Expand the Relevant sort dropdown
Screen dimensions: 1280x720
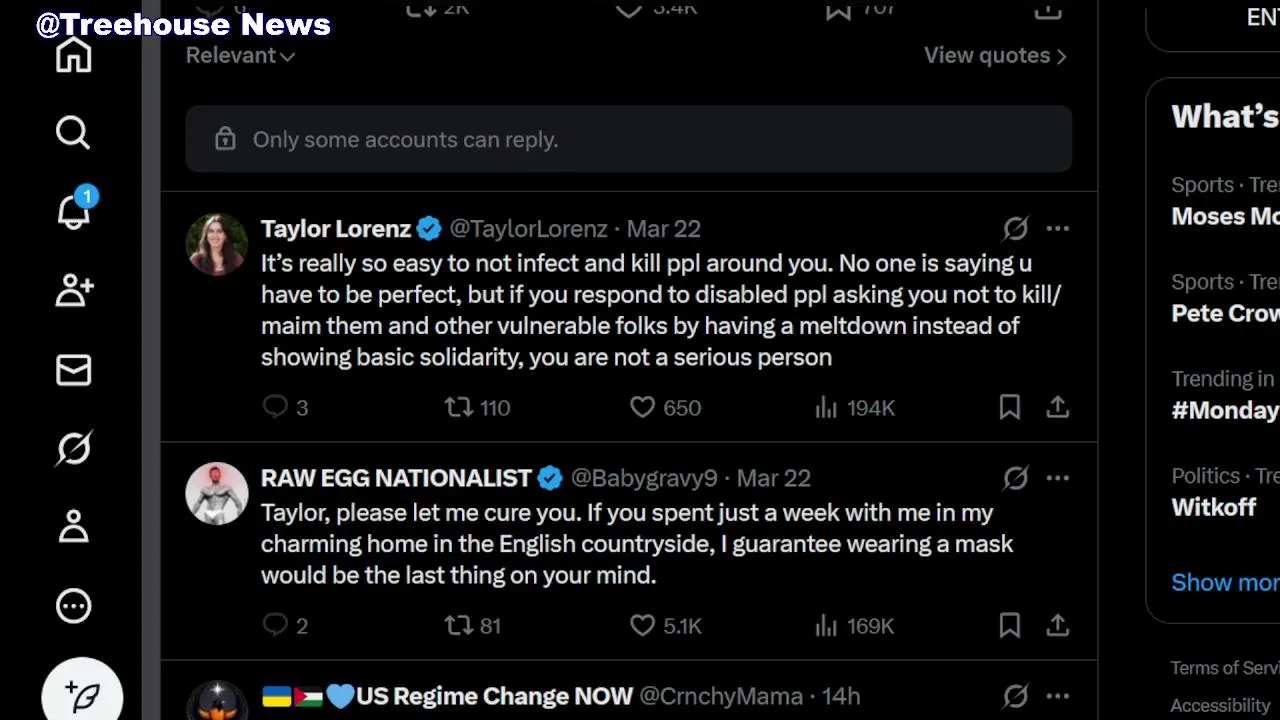pyautogui.click(x=240, y=56)
